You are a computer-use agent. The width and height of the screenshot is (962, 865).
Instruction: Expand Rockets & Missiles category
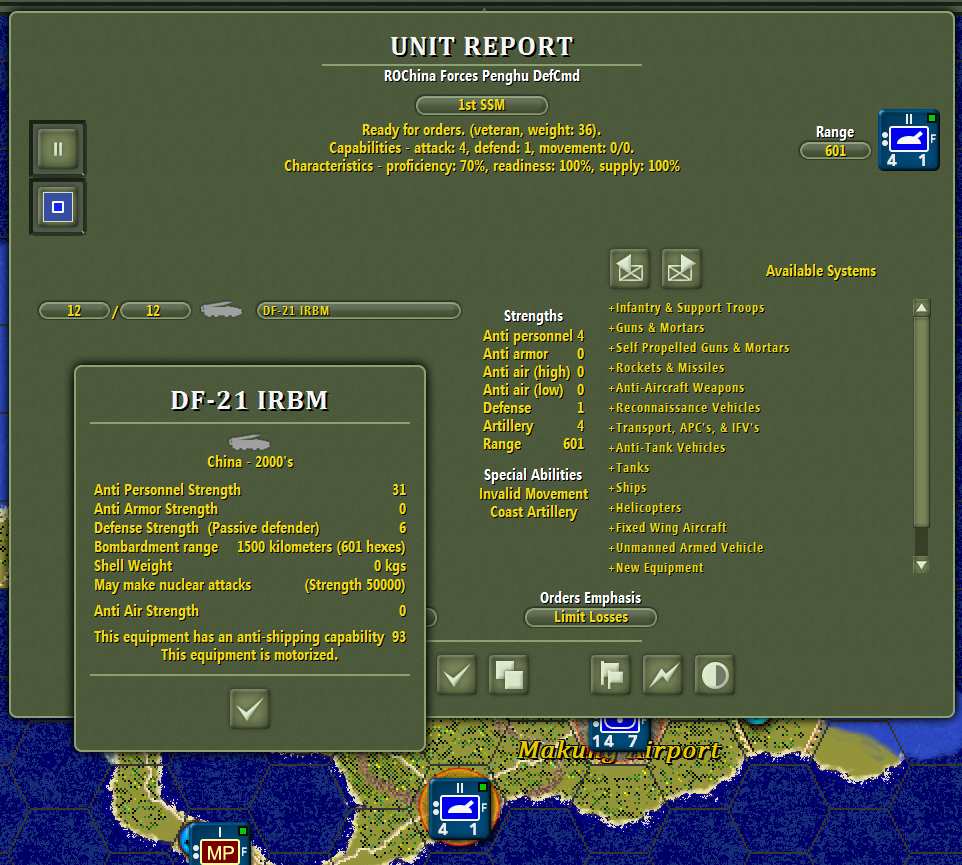[x=666, y=367]
